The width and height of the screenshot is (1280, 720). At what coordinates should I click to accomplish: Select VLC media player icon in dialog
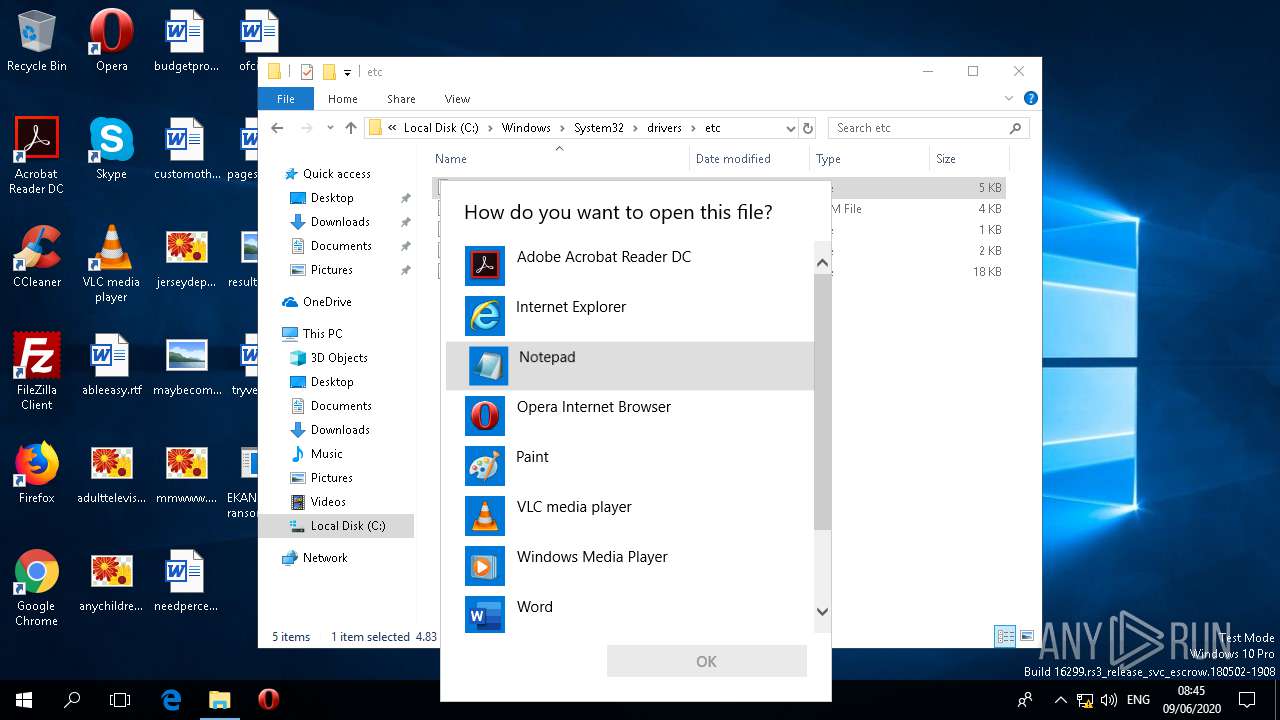click(485, 516)
